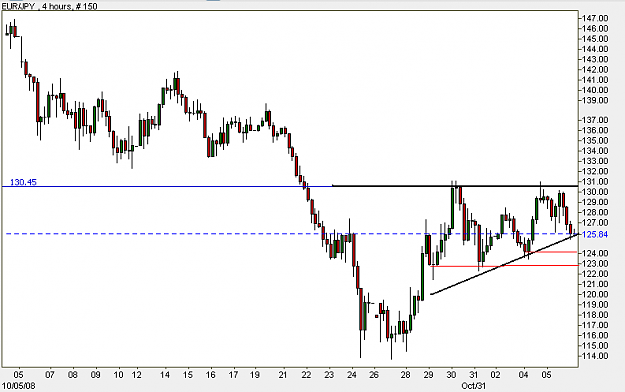Click date label 24 on time axis
The width and height of the screenshot is (625, 392).
click(352, 375)
